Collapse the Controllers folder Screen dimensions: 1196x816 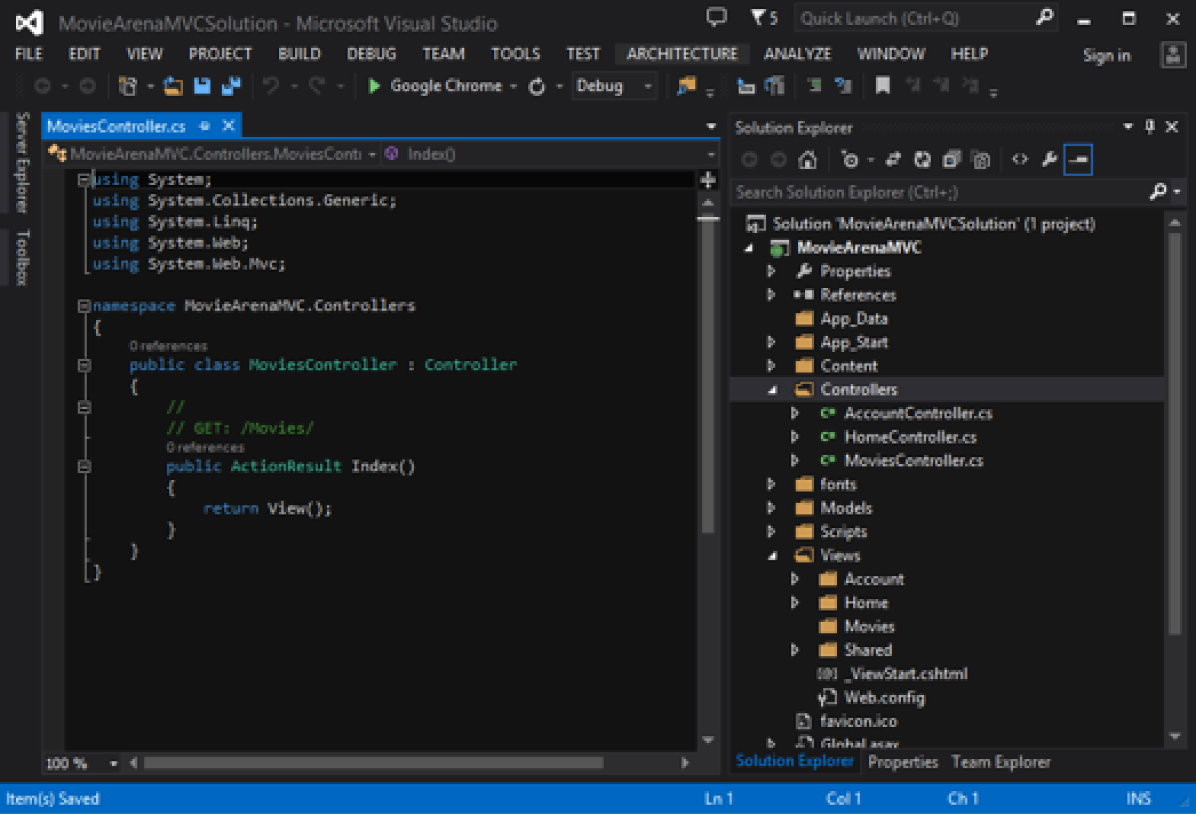point(772,390)
